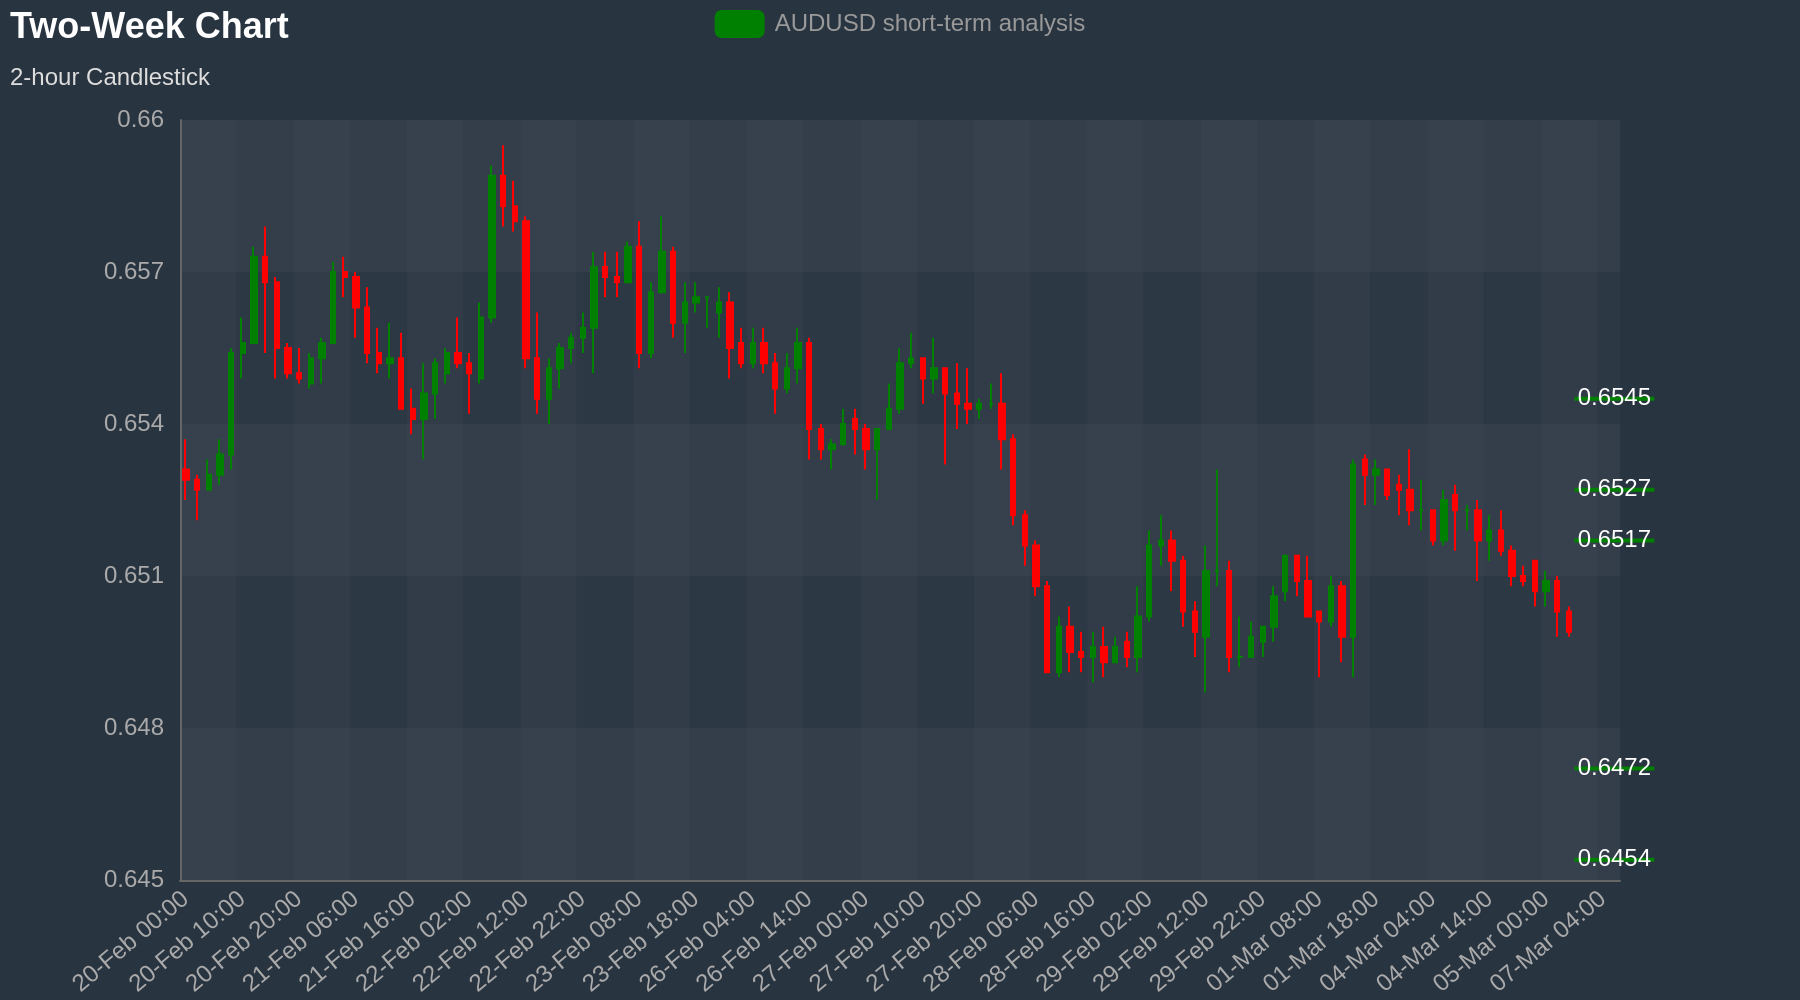The height and width of the screenshot is (1000, 1800).
Task: Click the 27-Feb 10:00 x-axis label
Action: (x=868, y=941)
